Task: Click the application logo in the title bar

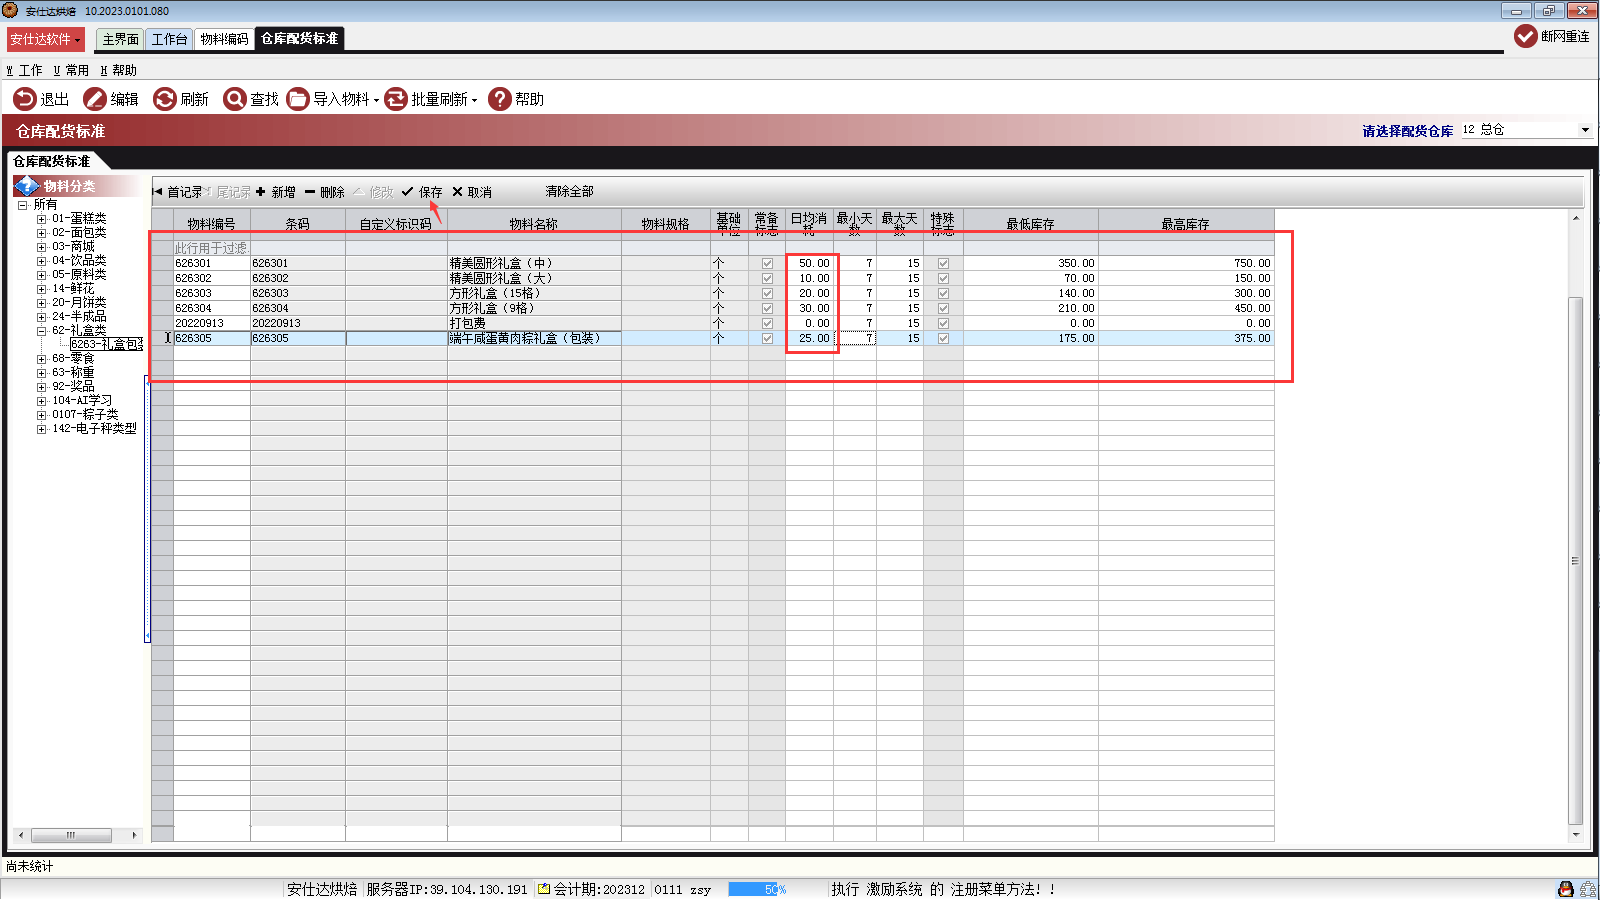Action: point(10,10)
